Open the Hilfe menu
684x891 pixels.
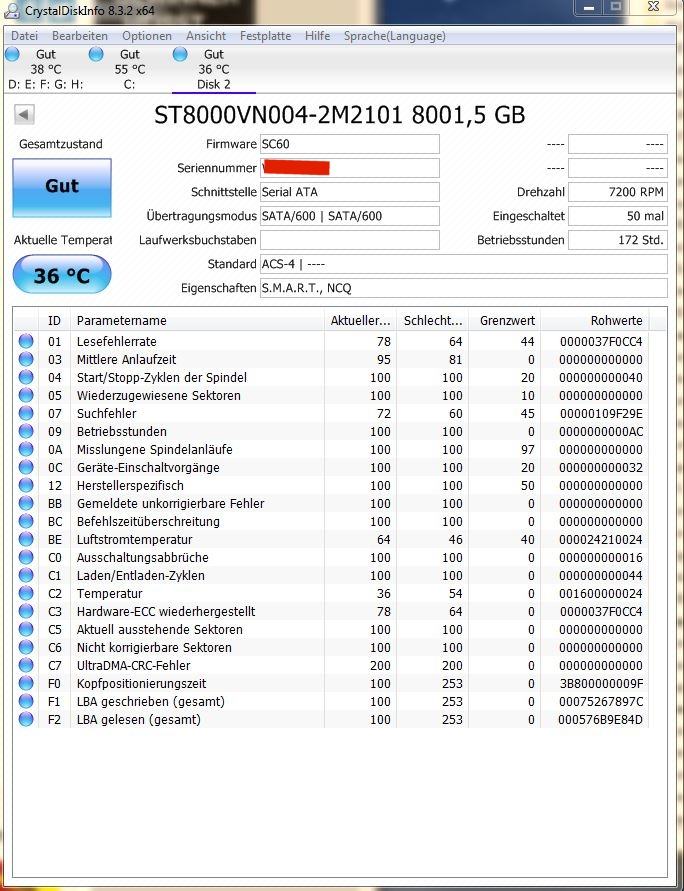point(317,36)
